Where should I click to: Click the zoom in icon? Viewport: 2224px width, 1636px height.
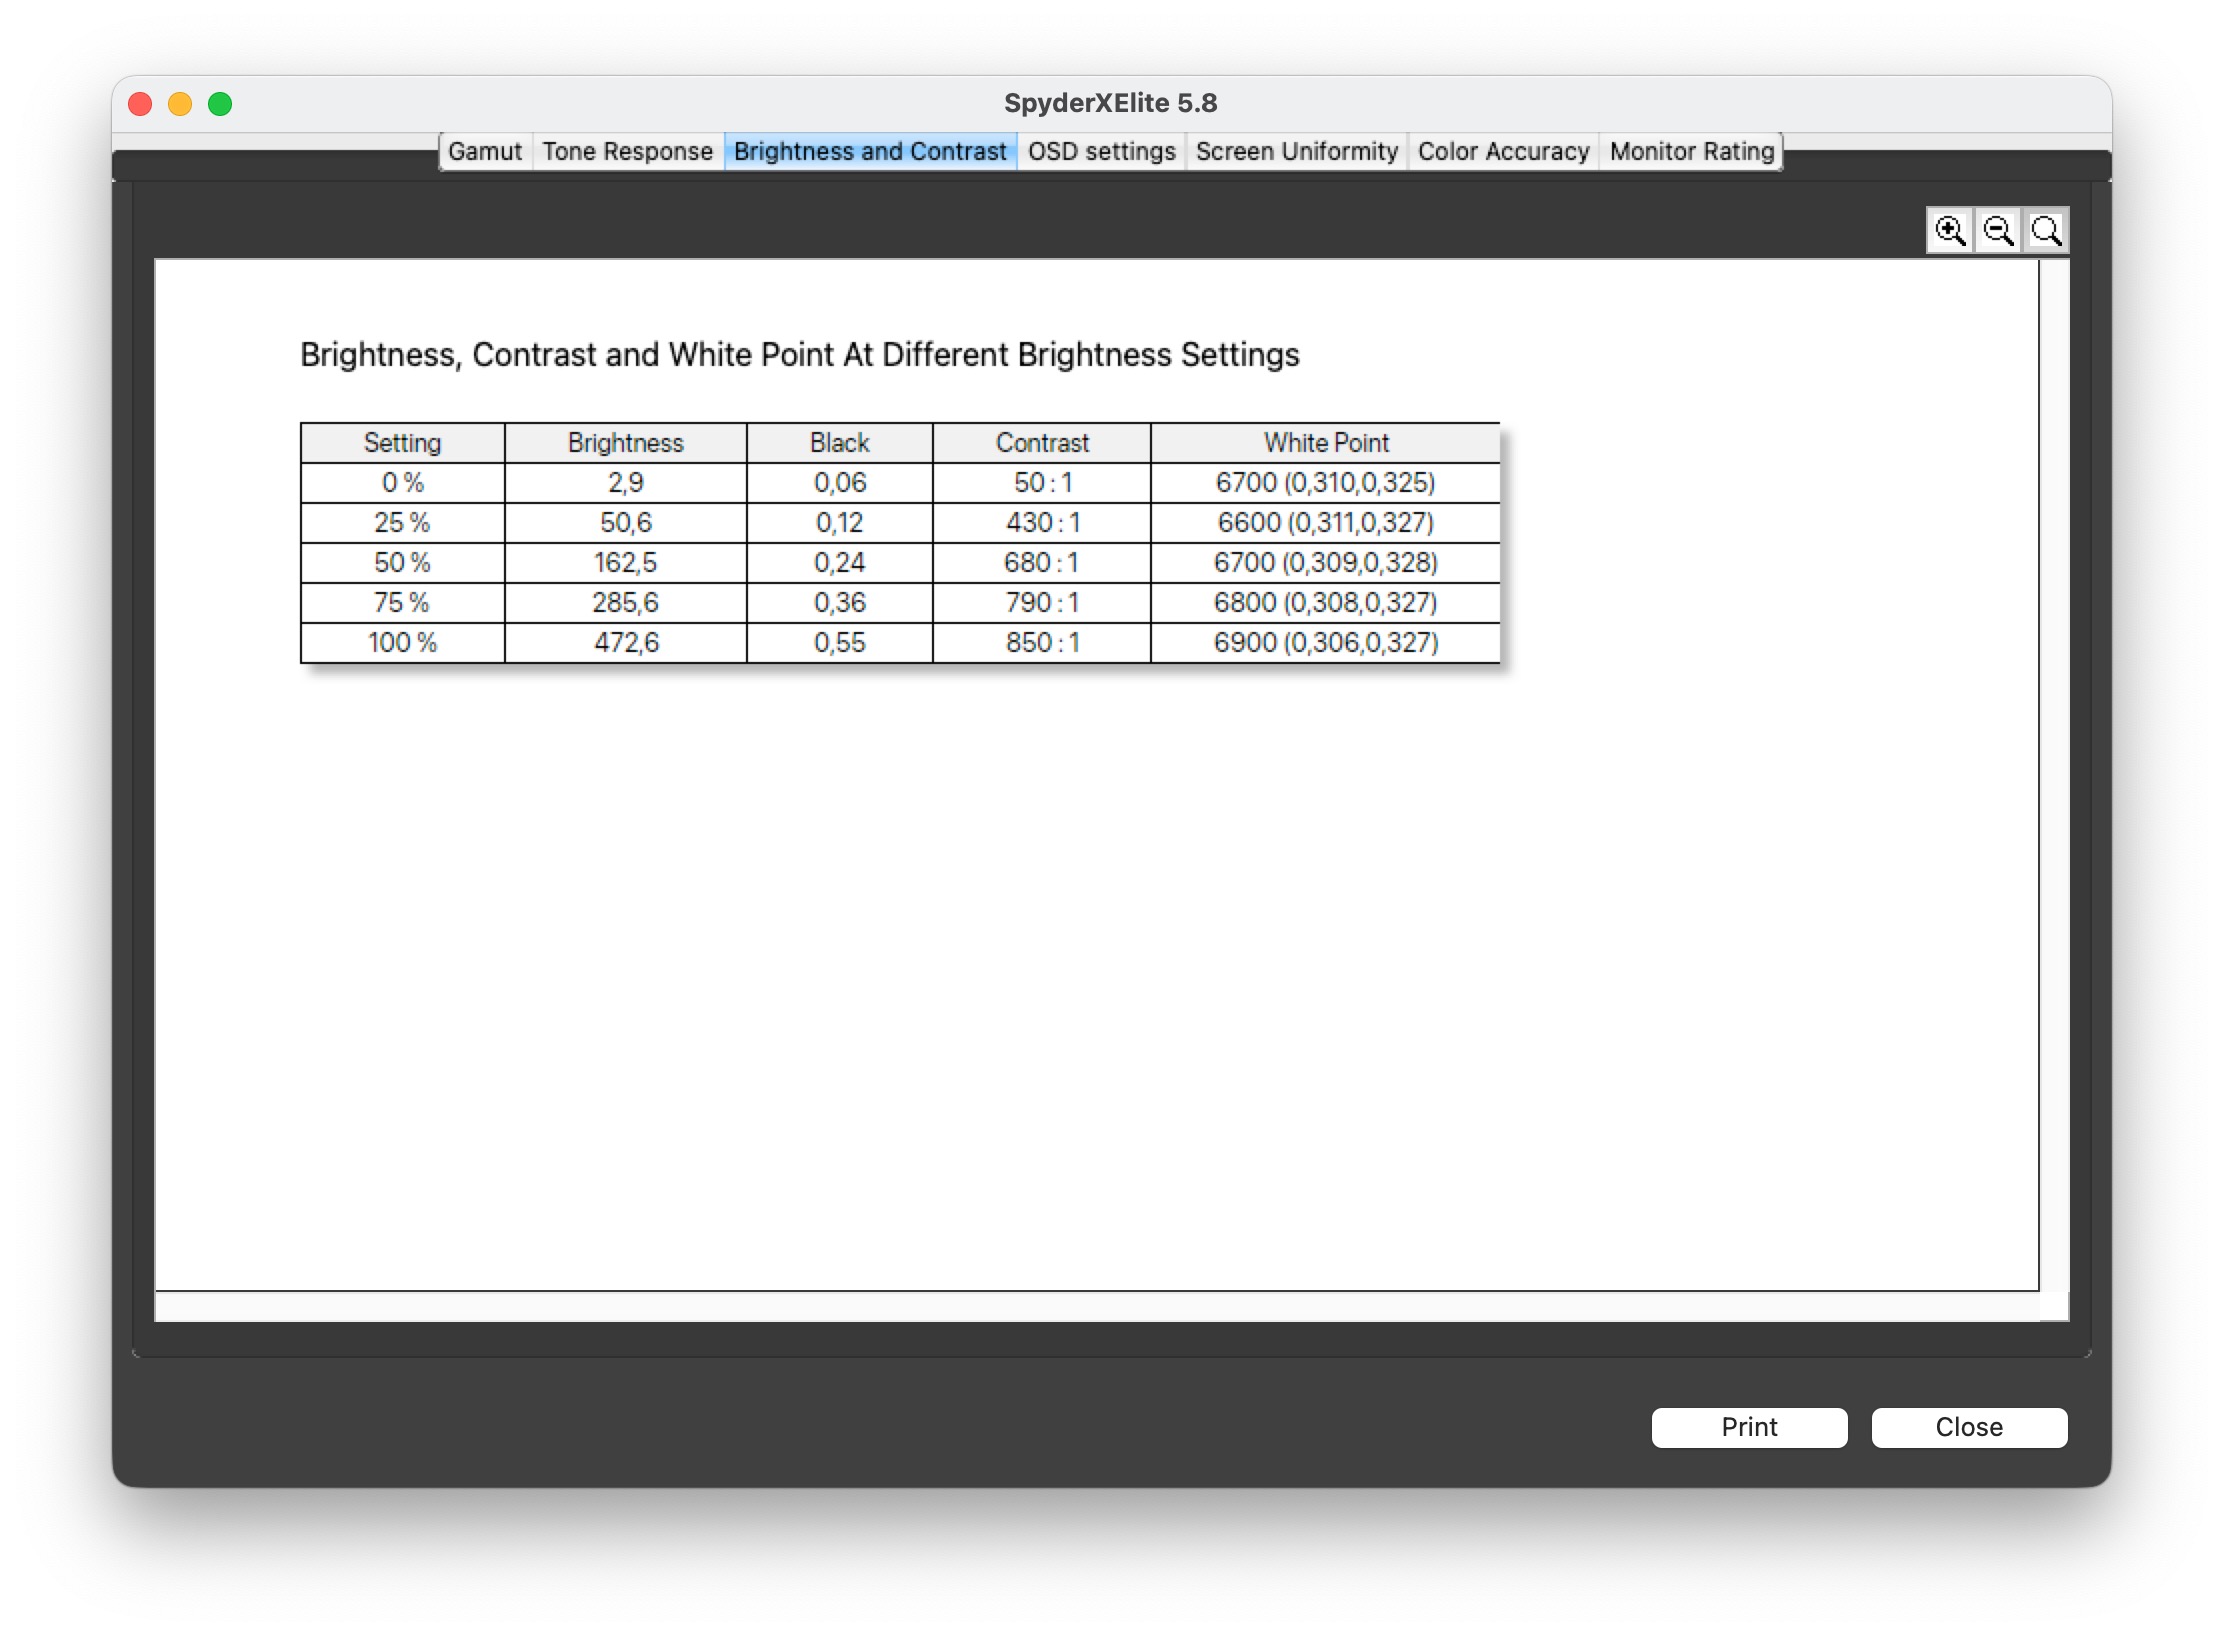click(1948, 230)
